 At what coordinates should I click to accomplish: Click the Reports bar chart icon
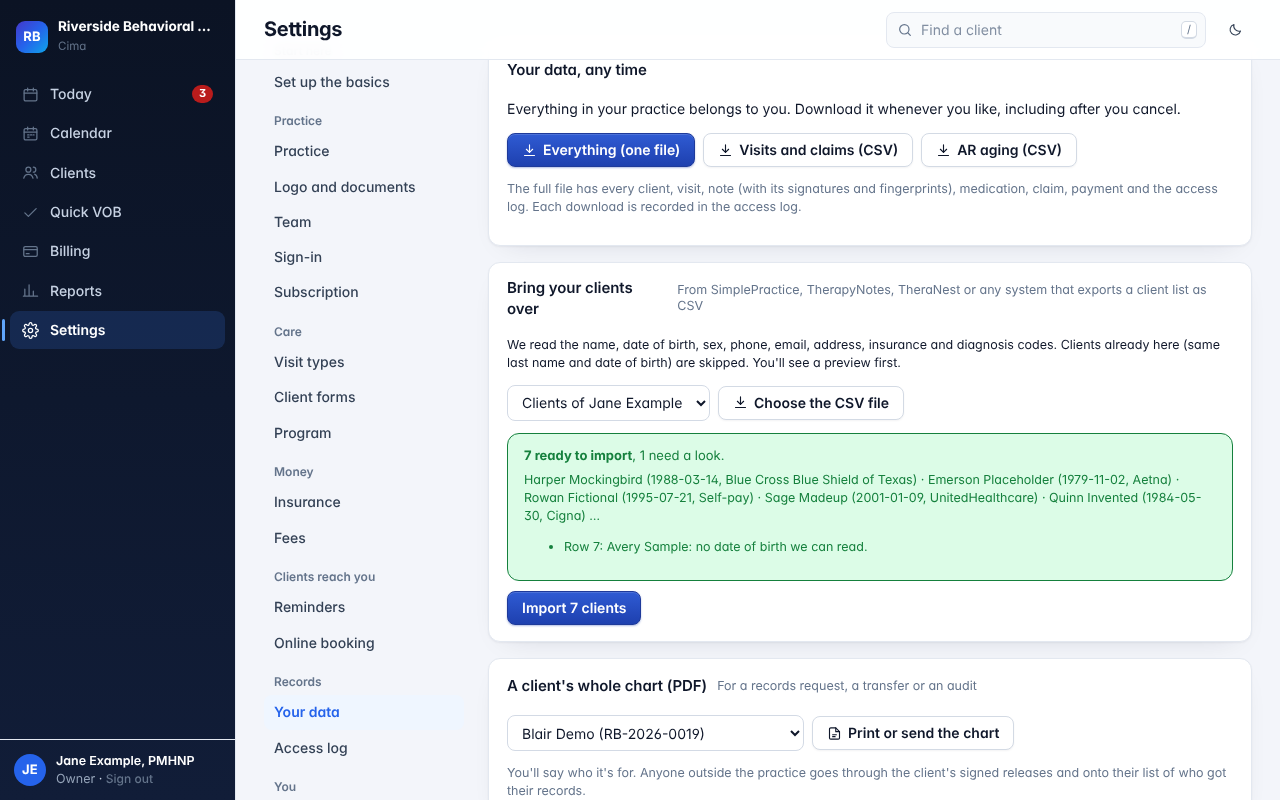point(31,291)
